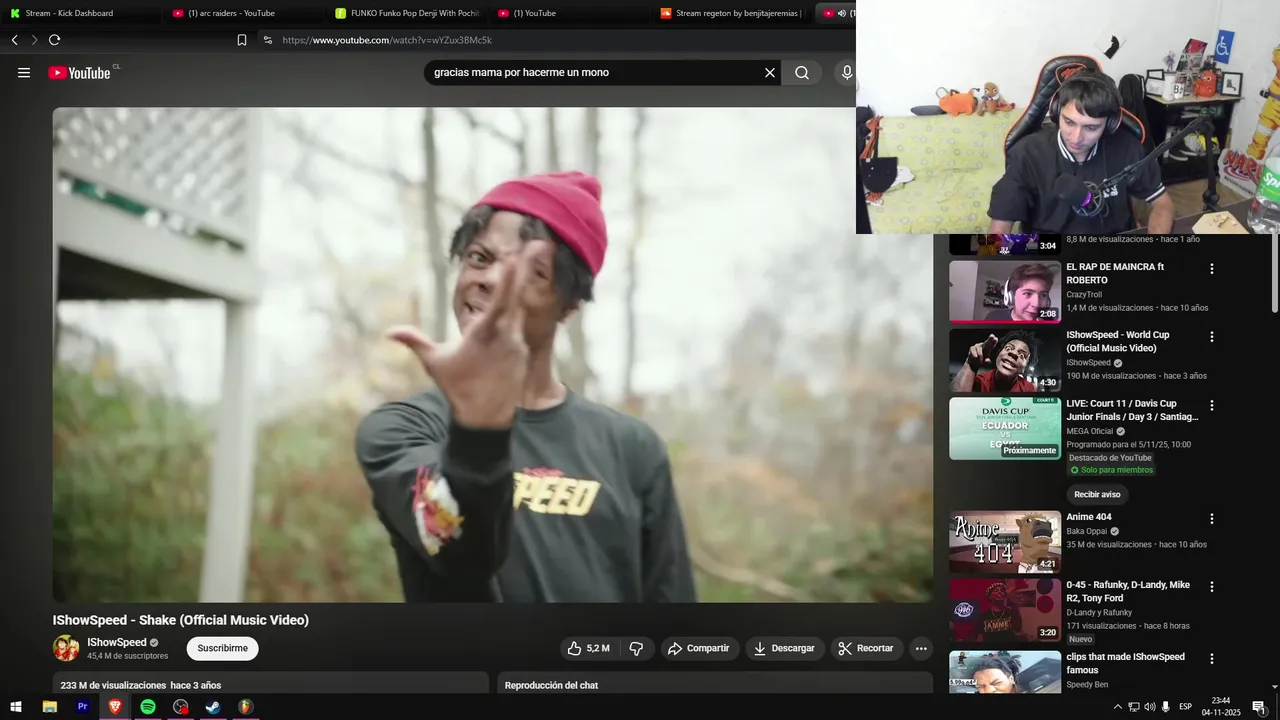Open the Windows notification center icon
This screenshot has height=720, width=1280.
click(1259, 707)
